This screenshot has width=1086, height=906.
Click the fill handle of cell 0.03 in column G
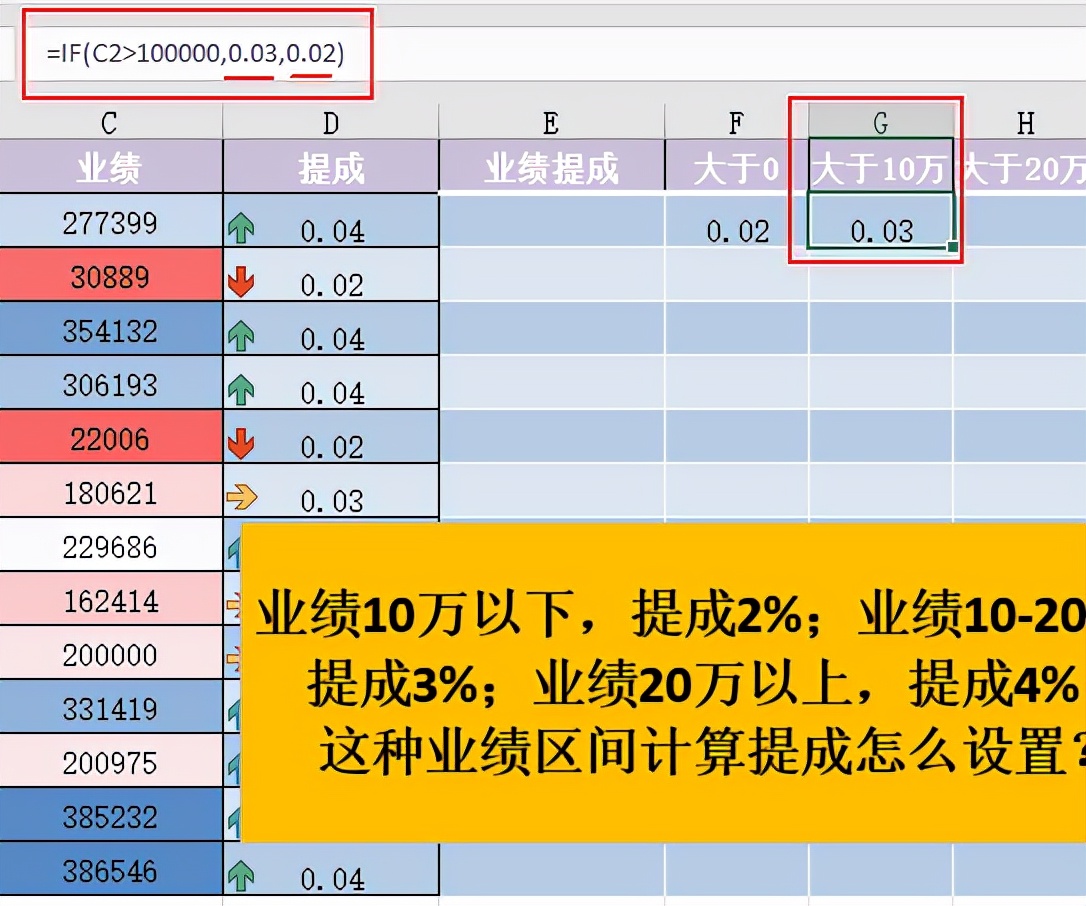tap(953, 247)
